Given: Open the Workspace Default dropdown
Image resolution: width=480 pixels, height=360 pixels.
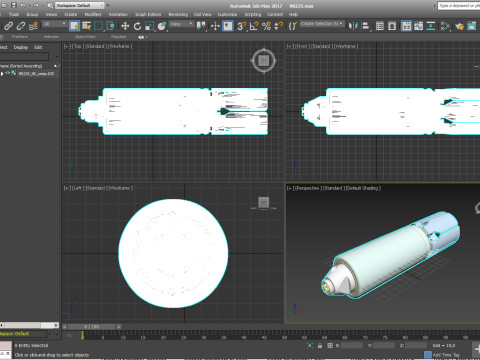Looking at the screenshot, I should (80, 5).
